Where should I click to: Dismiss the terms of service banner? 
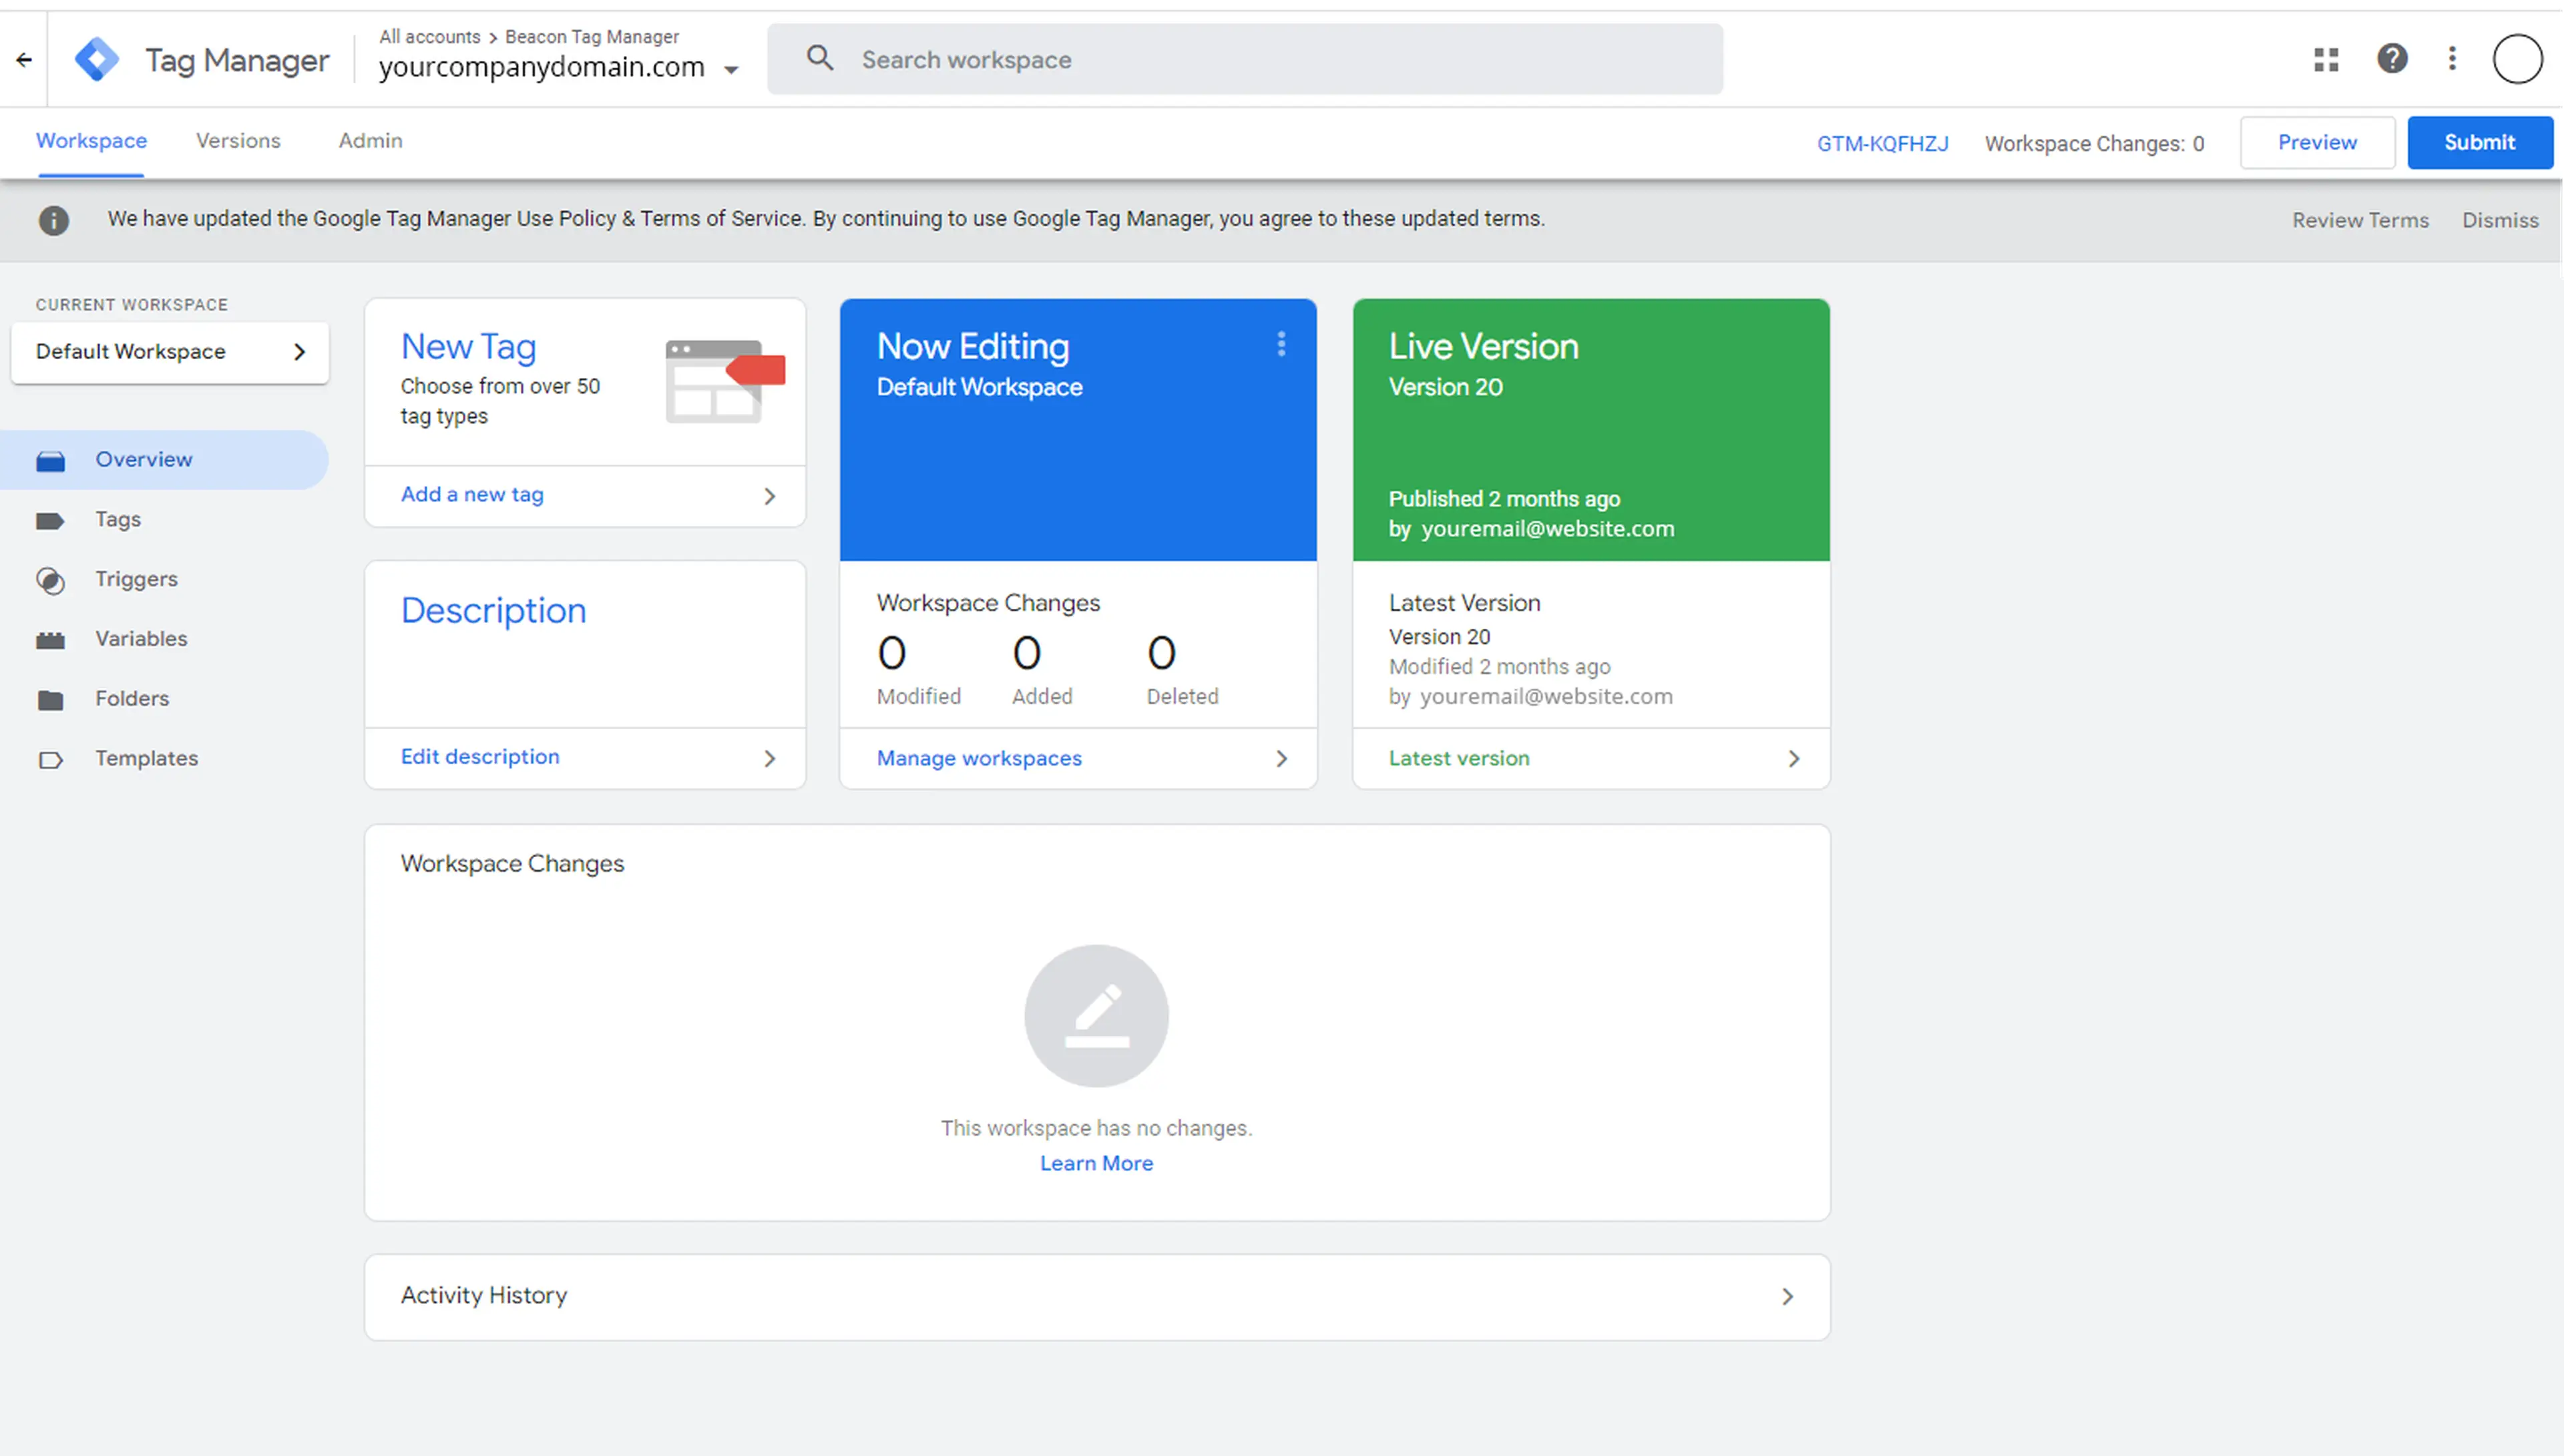(x=2500, y=220)
